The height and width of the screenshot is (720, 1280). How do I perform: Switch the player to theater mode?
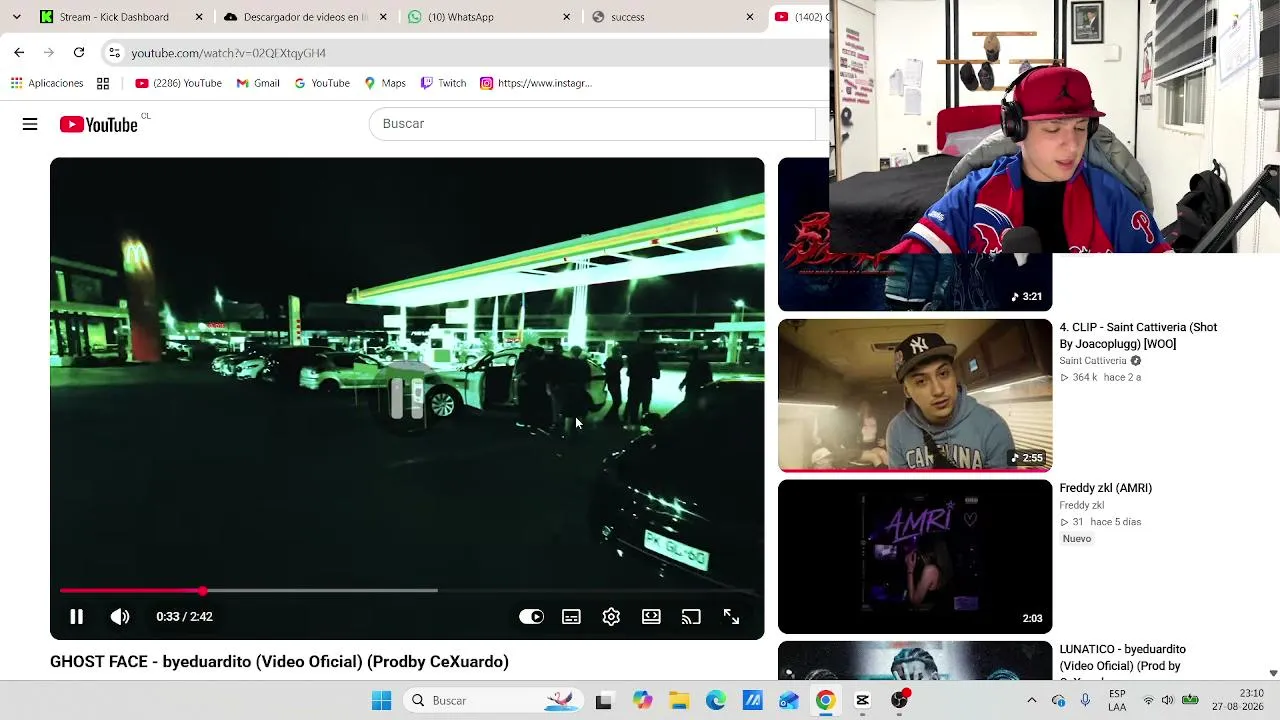pos(651,617)
